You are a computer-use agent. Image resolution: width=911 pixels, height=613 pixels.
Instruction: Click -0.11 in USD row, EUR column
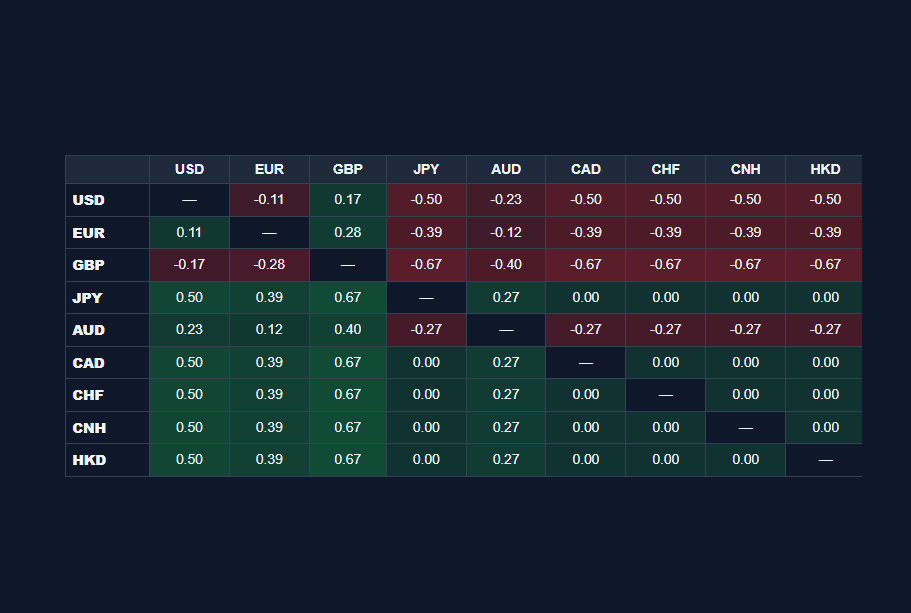[269, 200]
